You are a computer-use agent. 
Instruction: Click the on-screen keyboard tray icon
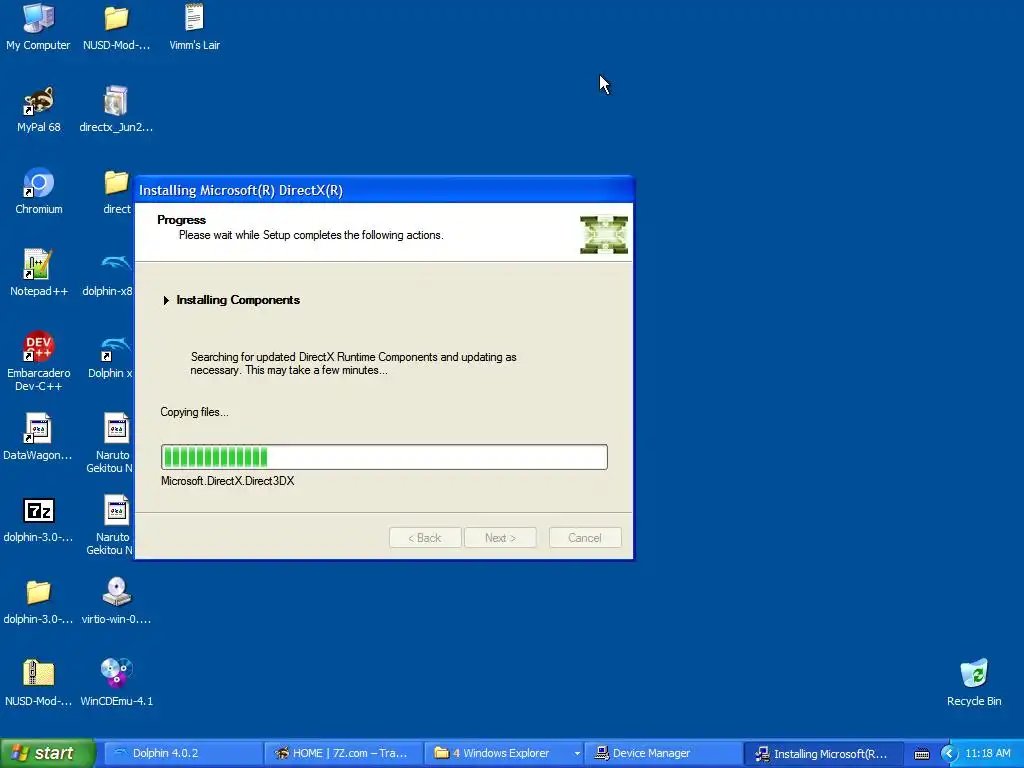(921, 754)
